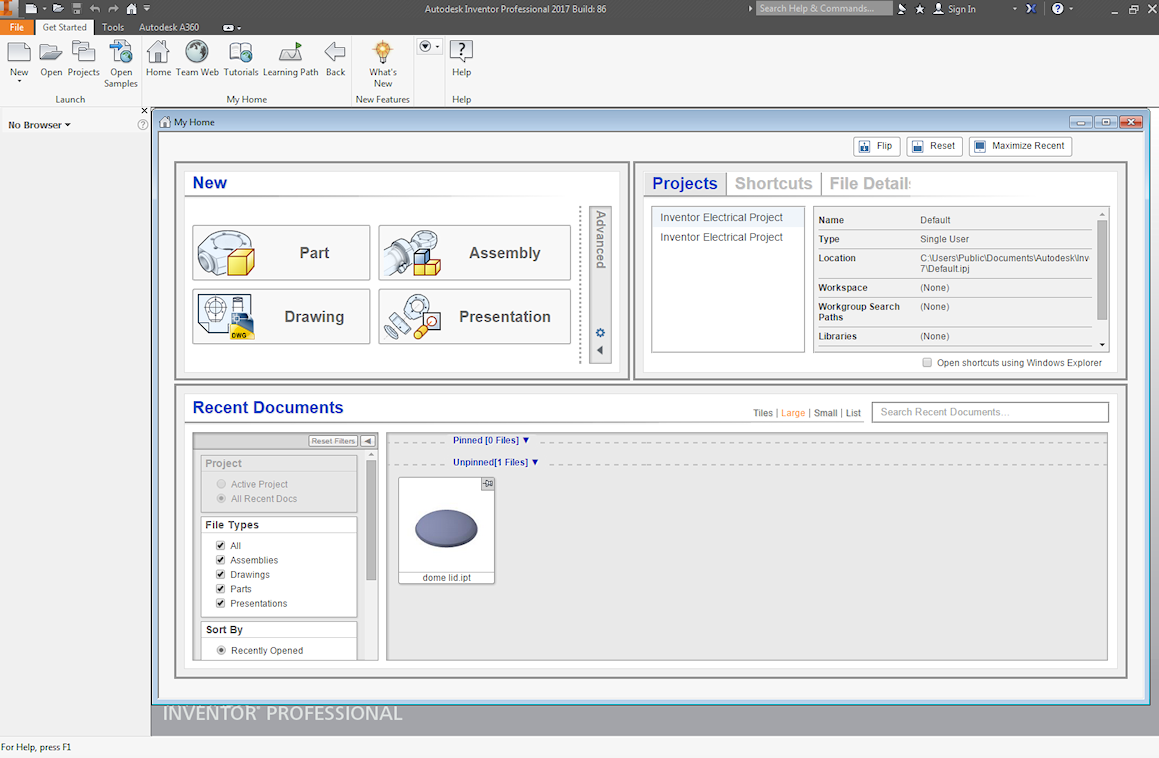Pin the dome lid.ipt thumbnail
The height and width of the screenshot is (758, 1159).
(488, 484)
